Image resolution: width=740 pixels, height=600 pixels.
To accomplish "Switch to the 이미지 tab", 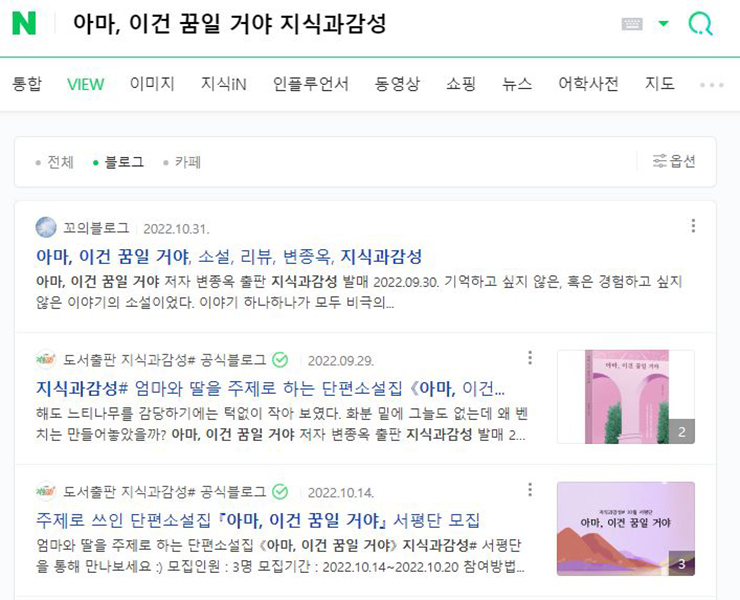I will pyautogui.click(x=152, y=84).
